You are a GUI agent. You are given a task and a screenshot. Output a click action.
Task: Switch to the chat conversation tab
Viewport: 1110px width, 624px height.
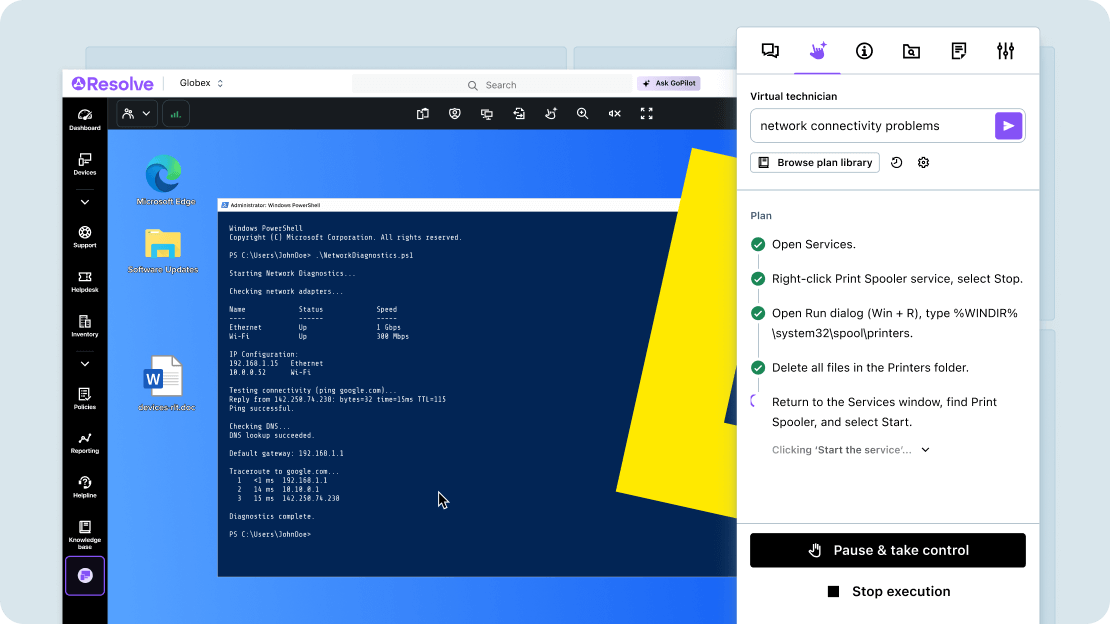770,50
